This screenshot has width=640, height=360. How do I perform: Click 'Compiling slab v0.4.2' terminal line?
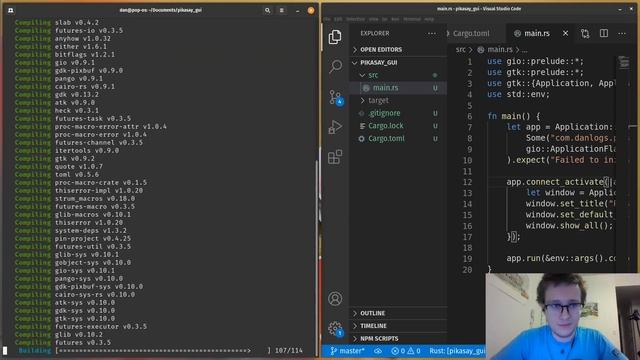coord(57,22)
